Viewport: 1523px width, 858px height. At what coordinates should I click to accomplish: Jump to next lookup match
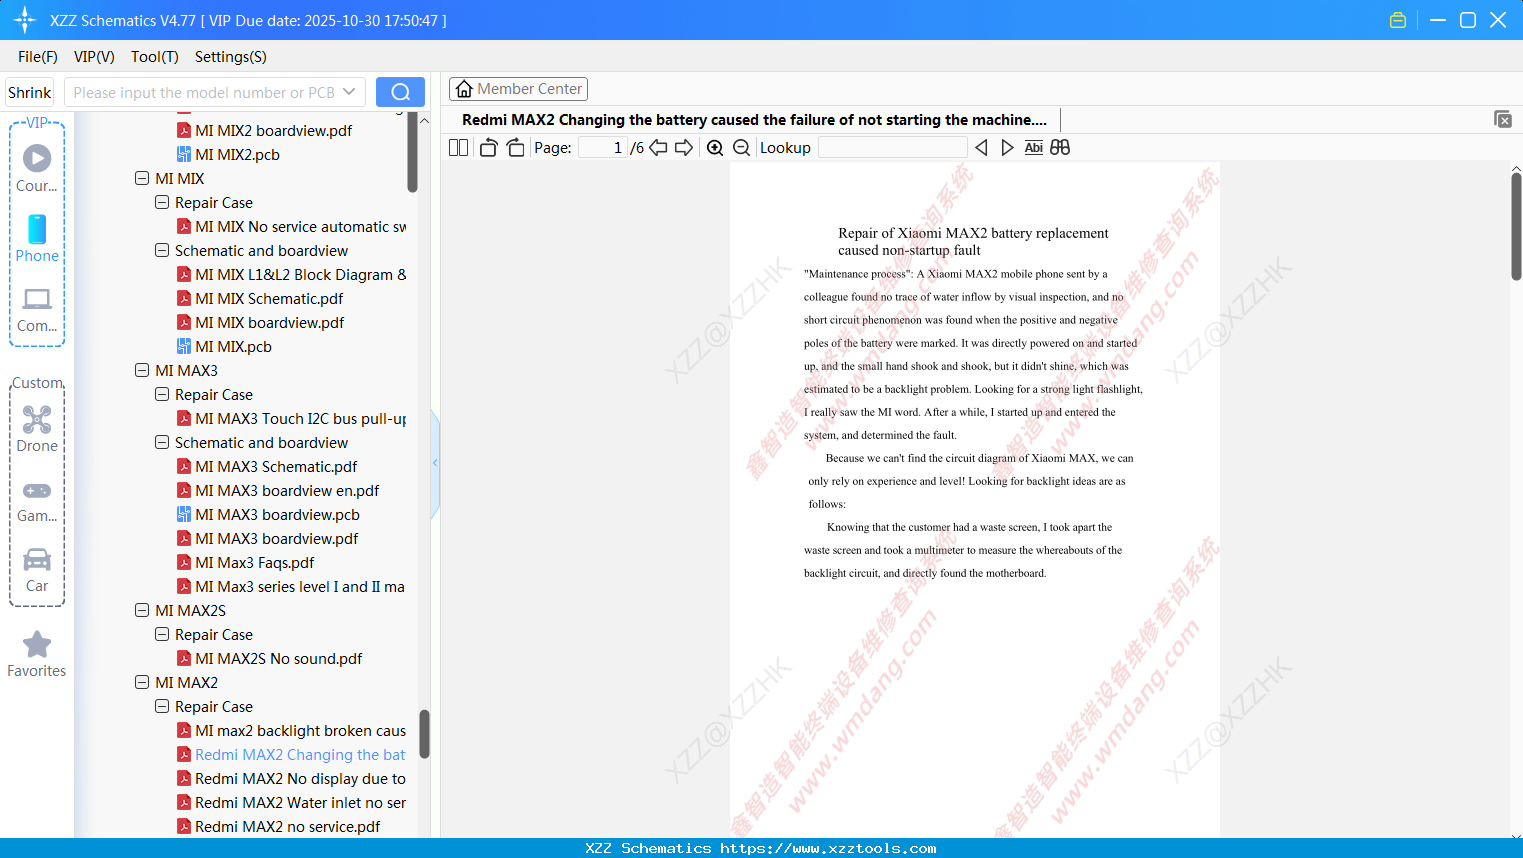(x=1007, y=147)
